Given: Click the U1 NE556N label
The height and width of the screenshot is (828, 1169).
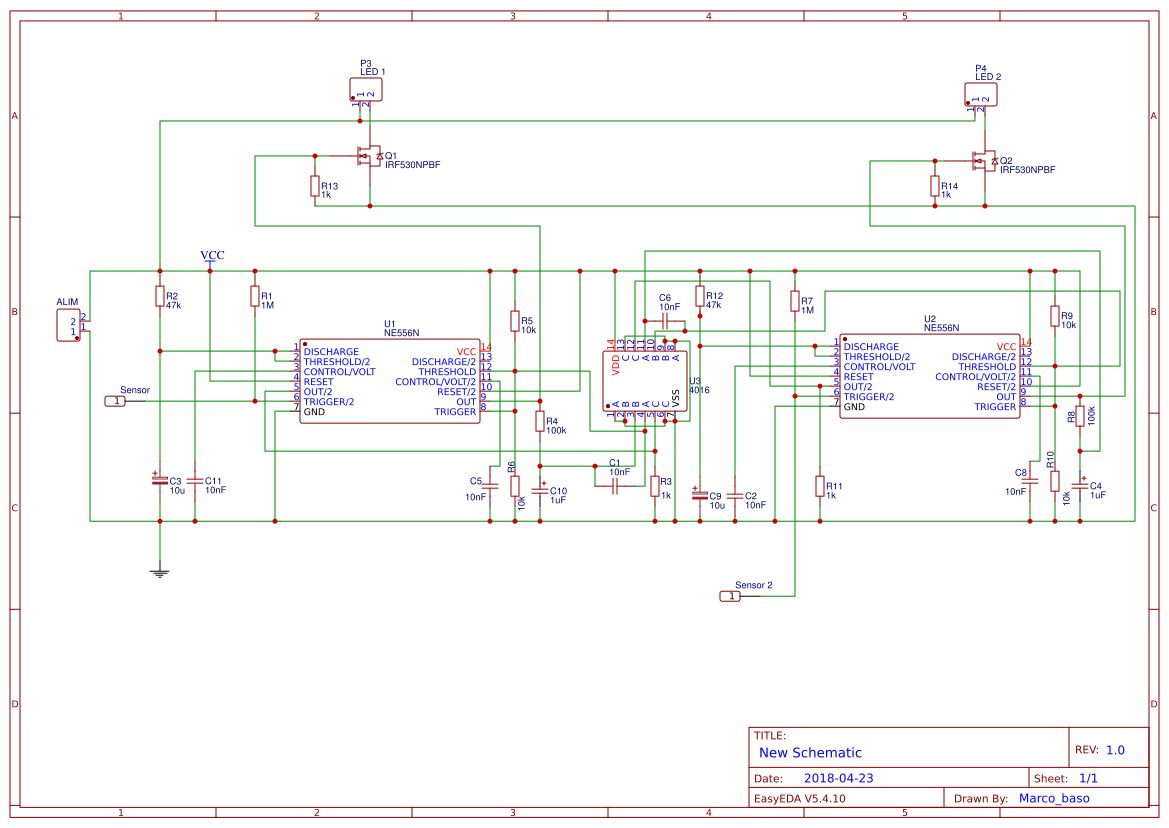Looking at the screenshot, I should [x=401, y=329].
